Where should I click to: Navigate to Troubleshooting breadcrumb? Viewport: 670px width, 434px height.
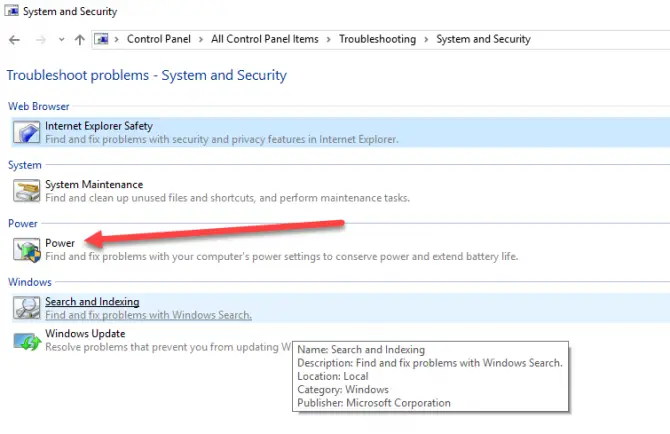click(377, 39)
